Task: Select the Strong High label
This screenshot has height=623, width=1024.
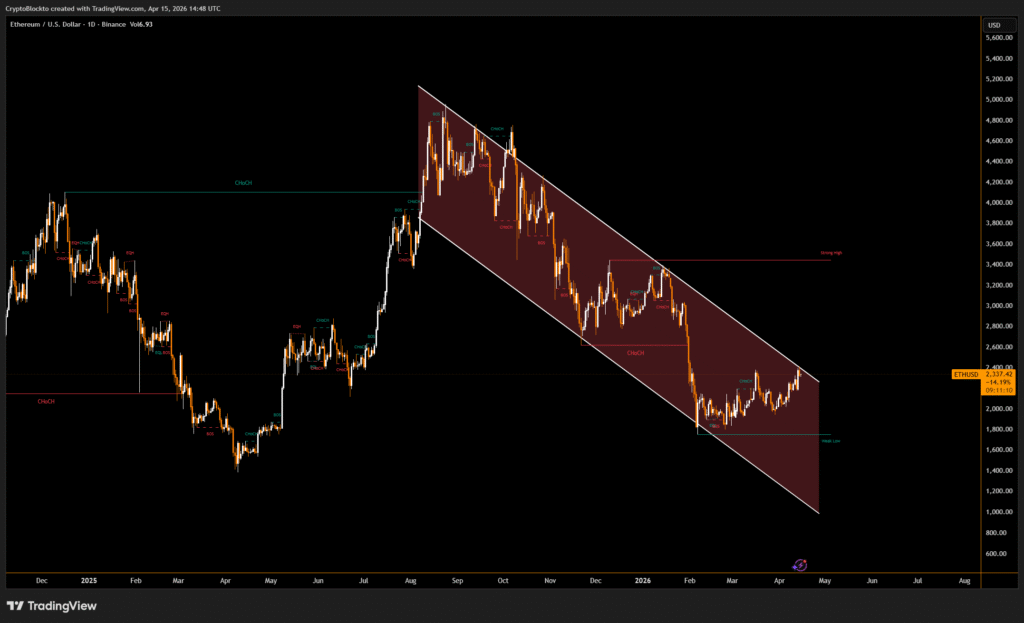Action: tap(831, 253)
